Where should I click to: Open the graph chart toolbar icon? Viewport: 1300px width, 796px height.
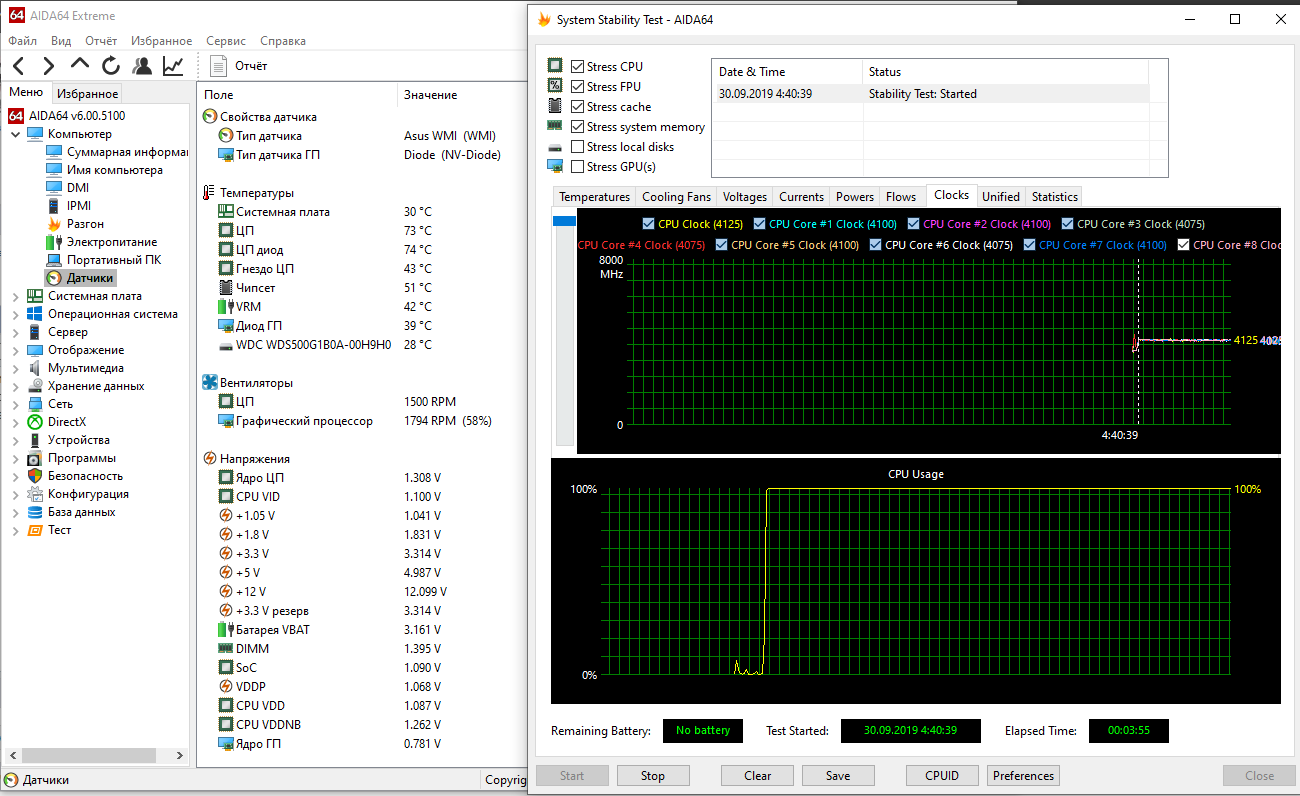pos(173,66)
